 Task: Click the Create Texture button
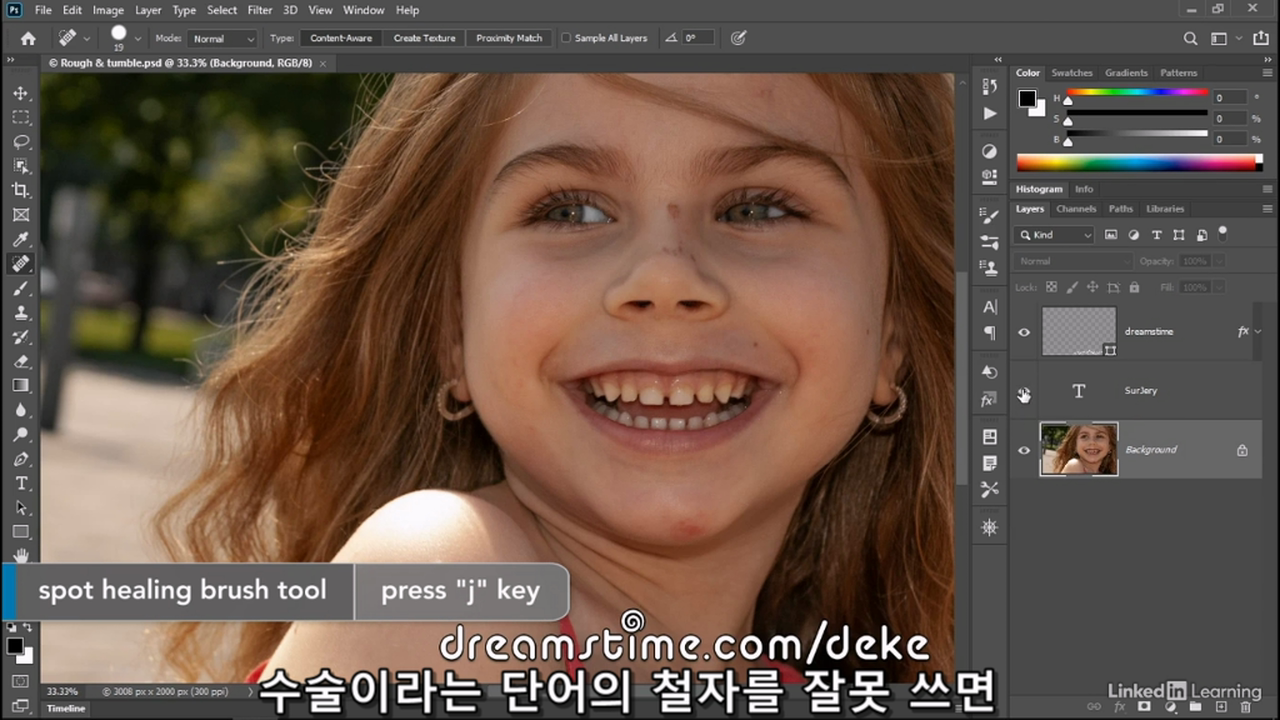pyautogui.click(x=424, y=38)
